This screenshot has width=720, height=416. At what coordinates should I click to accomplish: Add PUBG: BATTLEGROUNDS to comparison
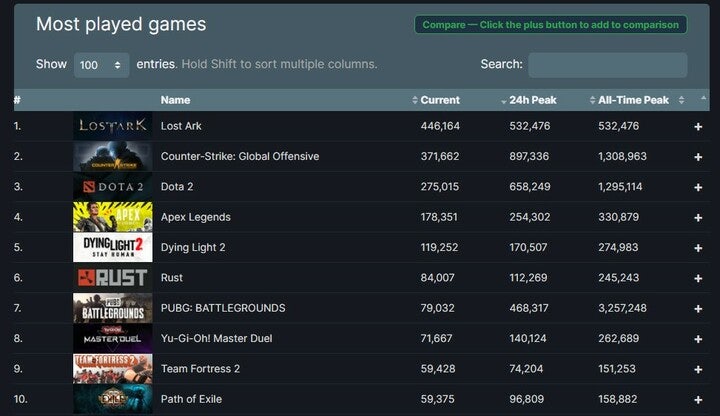pyautogui.click(x=698, y=308)
